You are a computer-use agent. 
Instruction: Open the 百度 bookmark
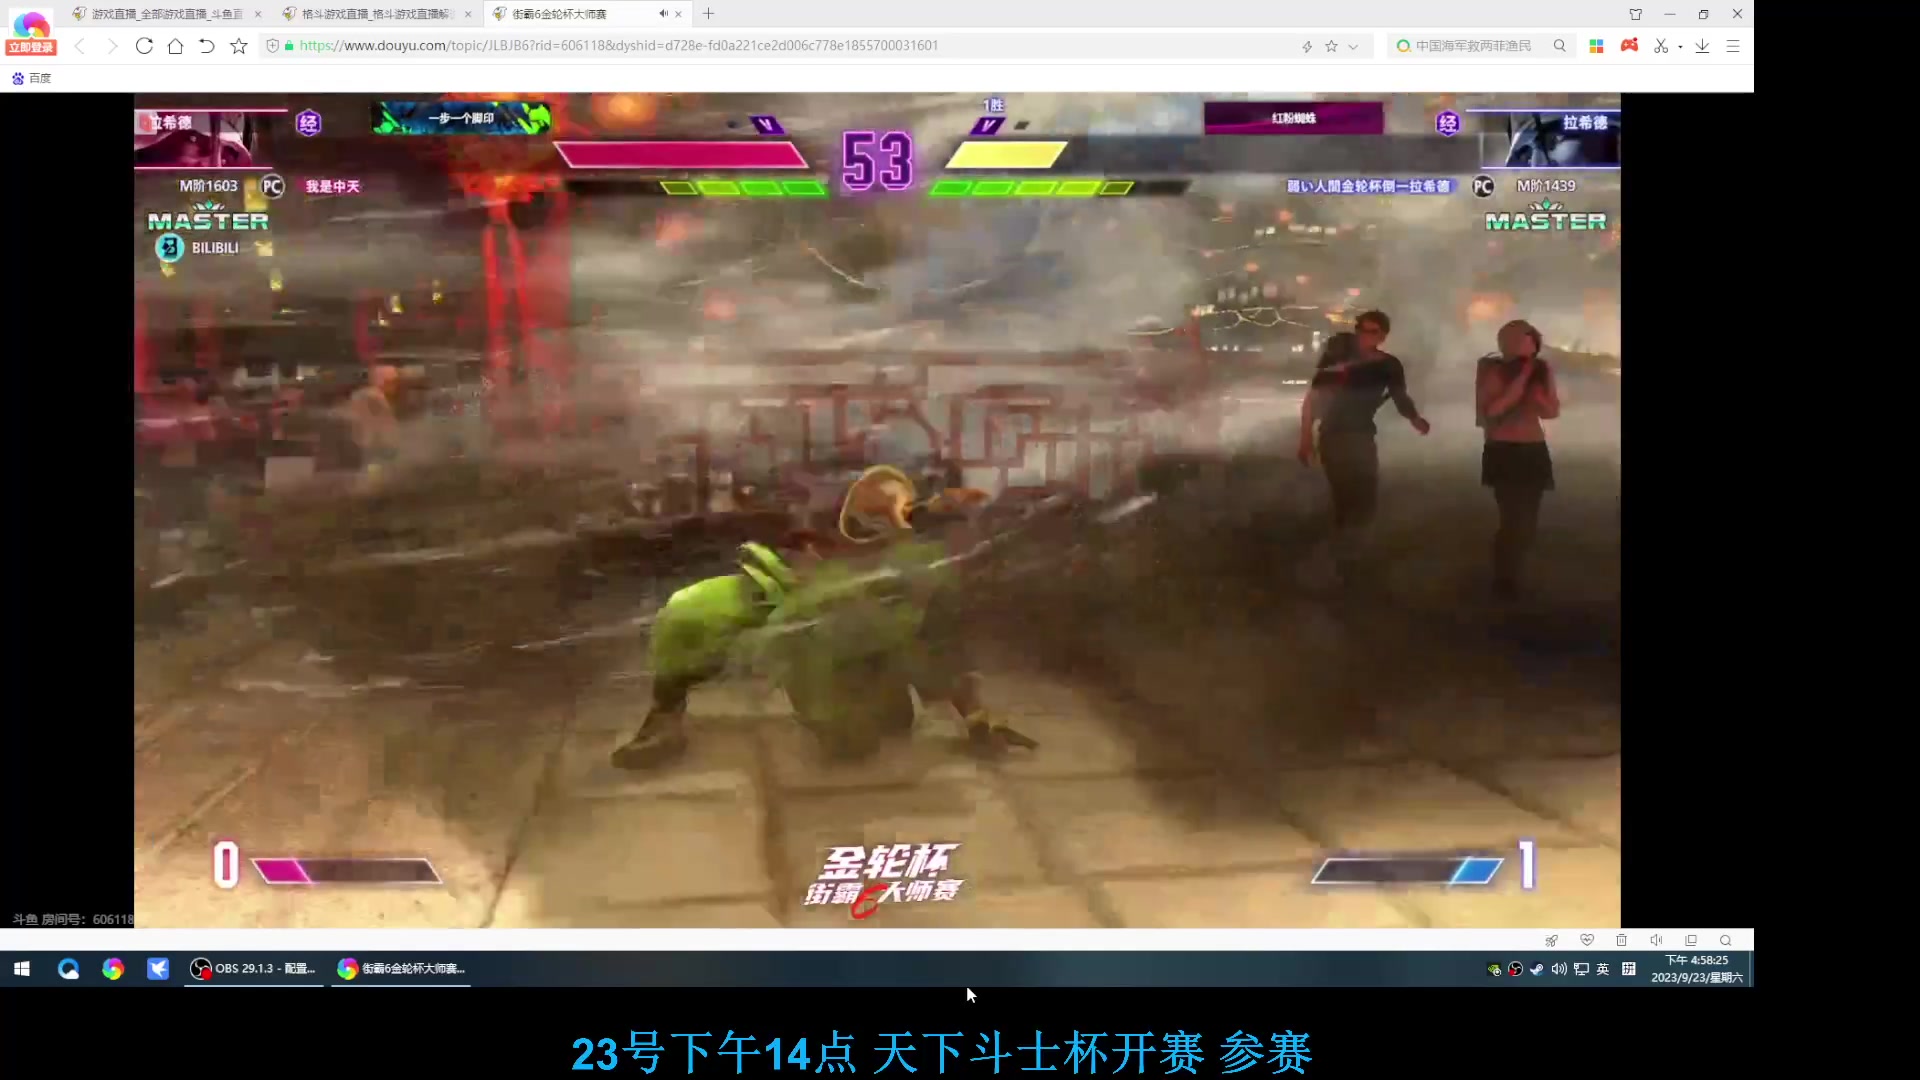pos(31,78)
